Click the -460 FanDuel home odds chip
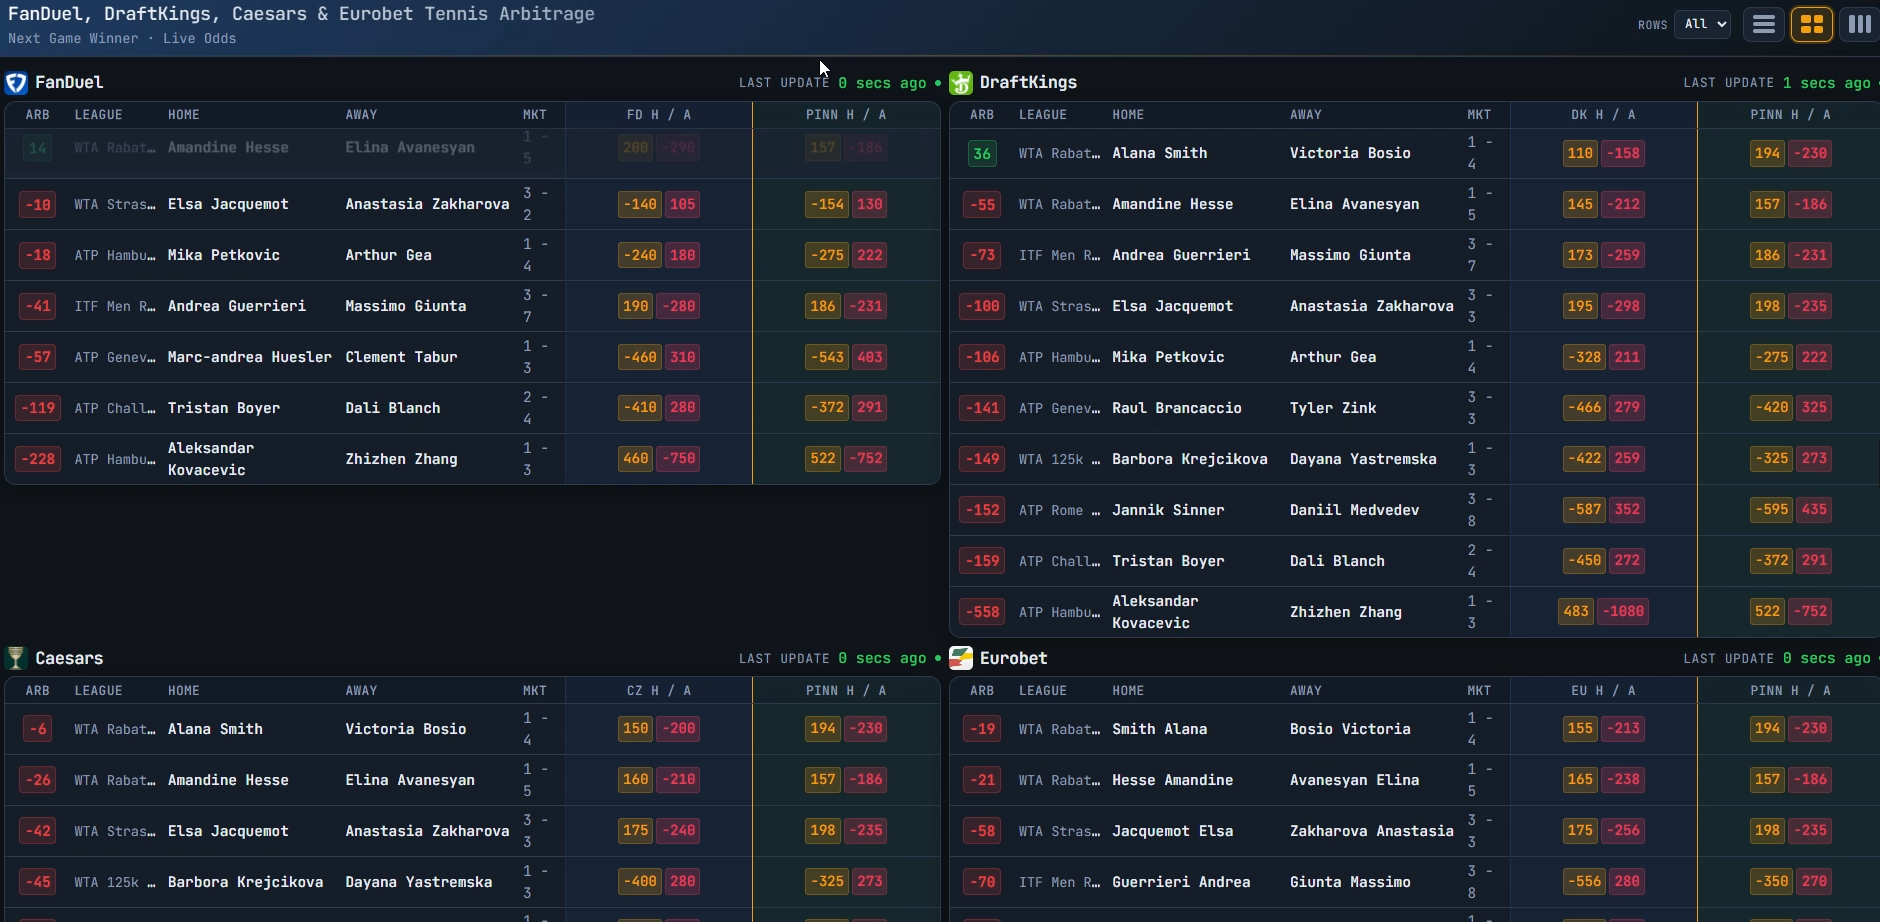The width and height of the screenshot is (1880, 922). pyautogui.click(x=640, y=357)
